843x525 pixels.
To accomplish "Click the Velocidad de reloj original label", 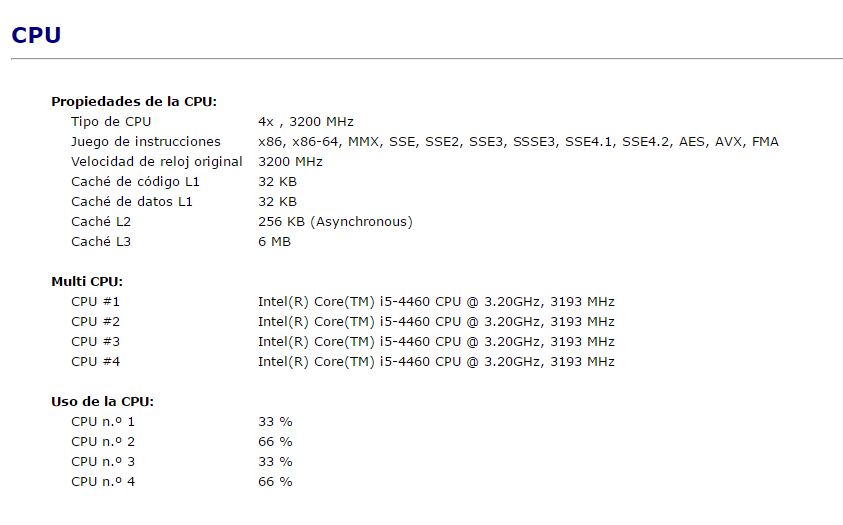I will tap(156, 162).
